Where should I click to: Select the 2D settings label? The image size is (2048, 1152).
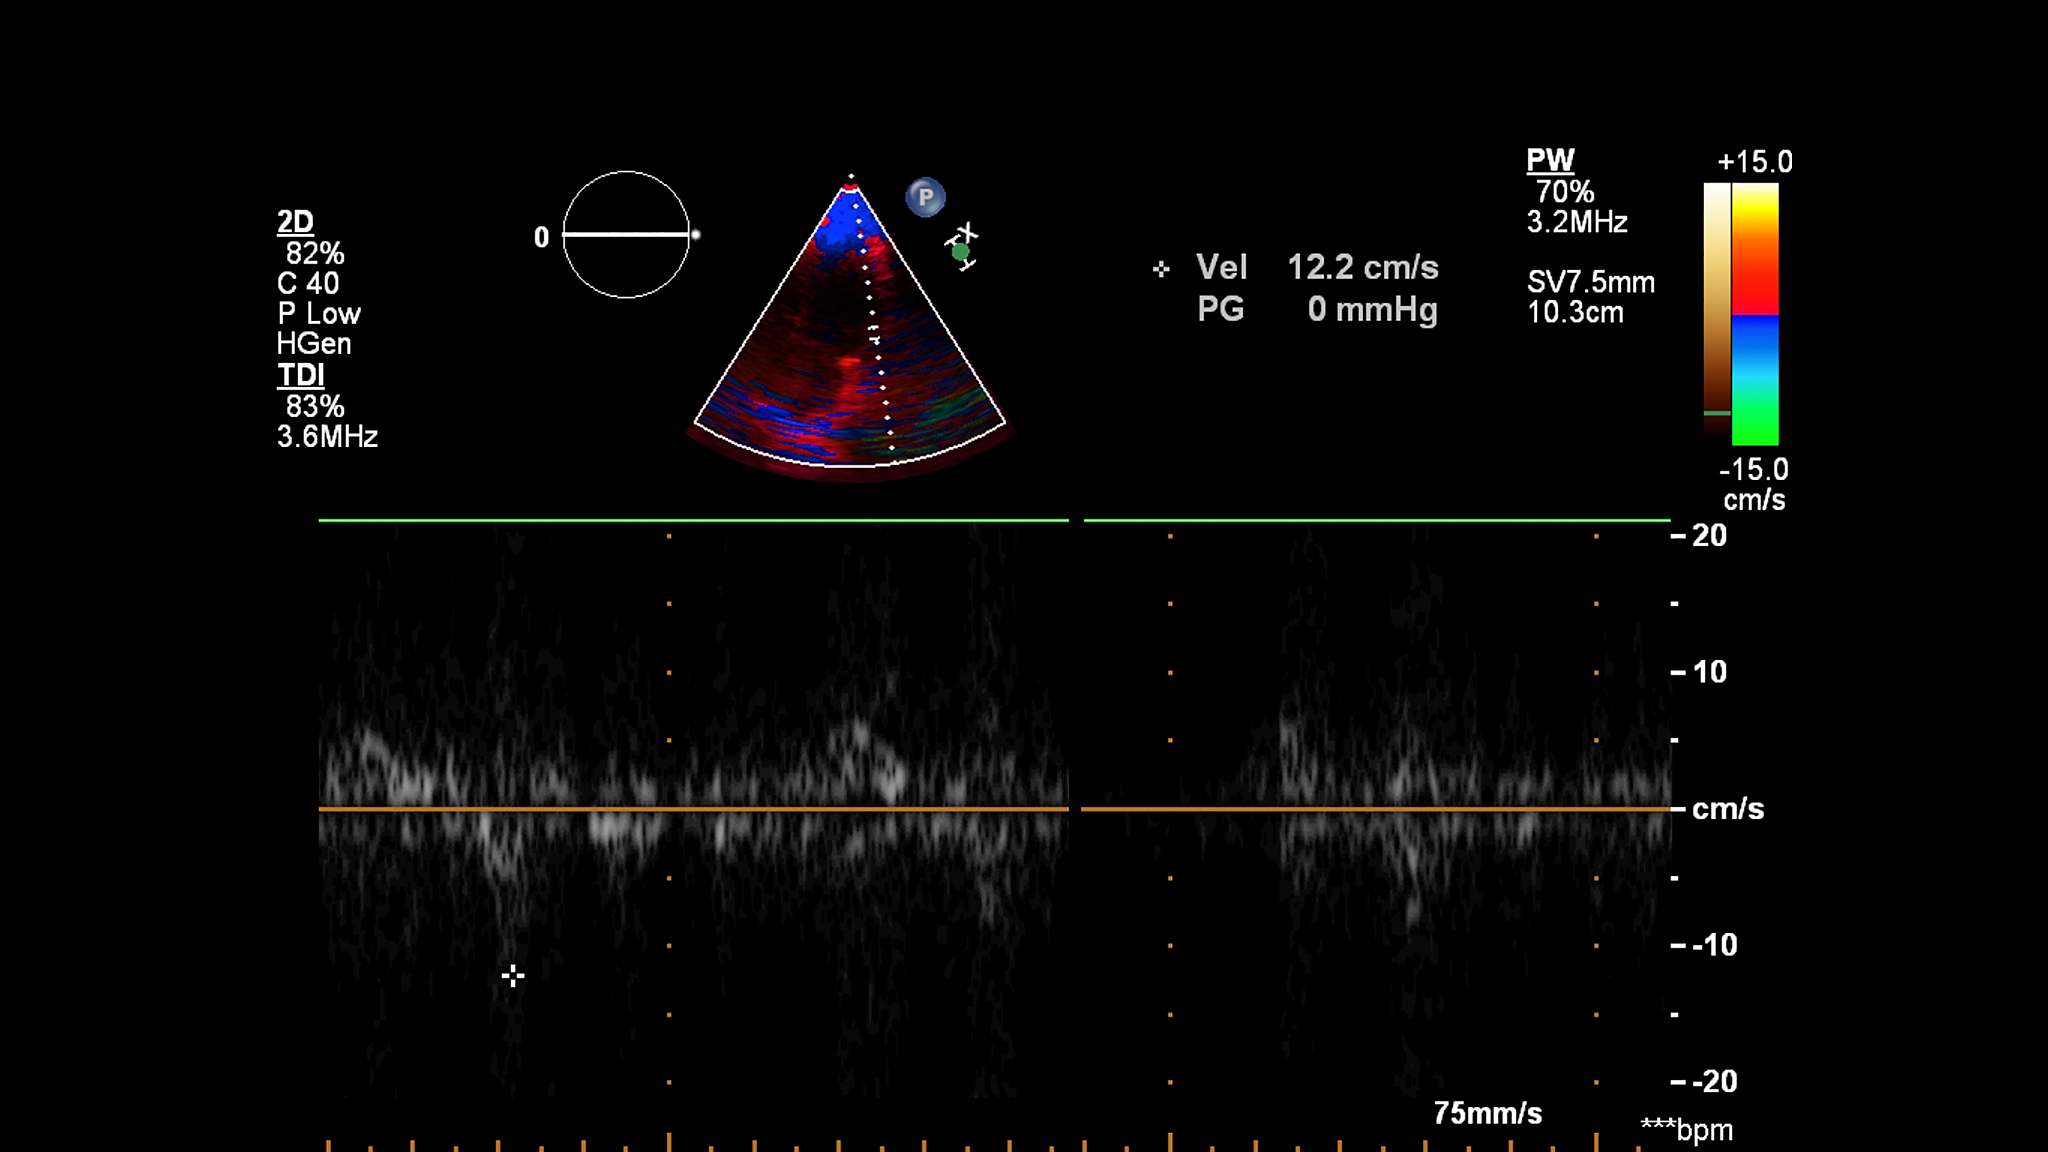coord(295,221)
